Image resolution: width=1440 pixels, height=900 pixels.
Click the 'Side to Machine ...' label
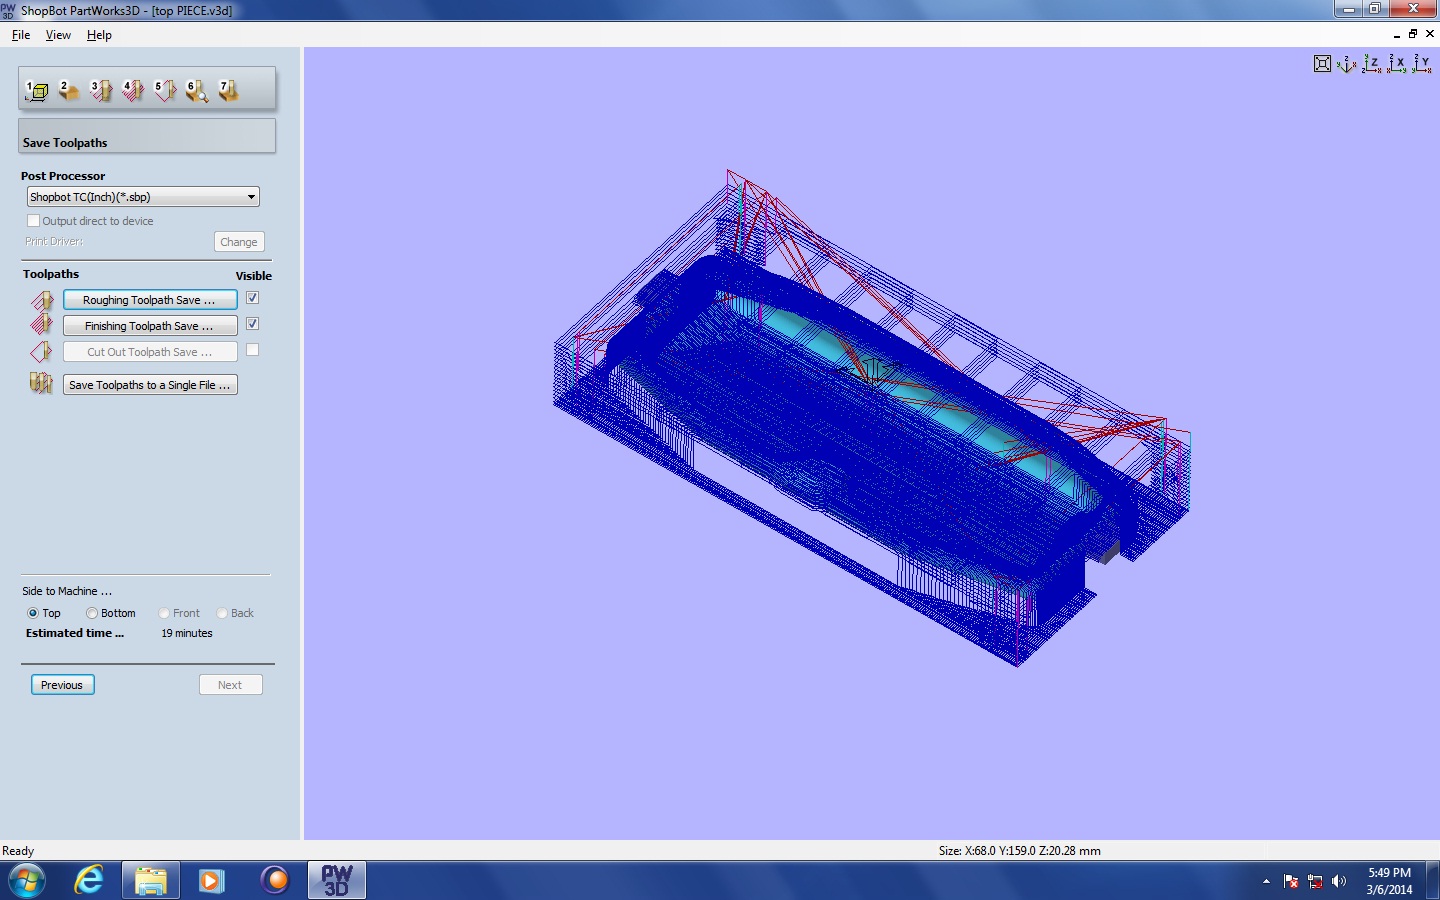pyautogui.click(x=67, y=591)
